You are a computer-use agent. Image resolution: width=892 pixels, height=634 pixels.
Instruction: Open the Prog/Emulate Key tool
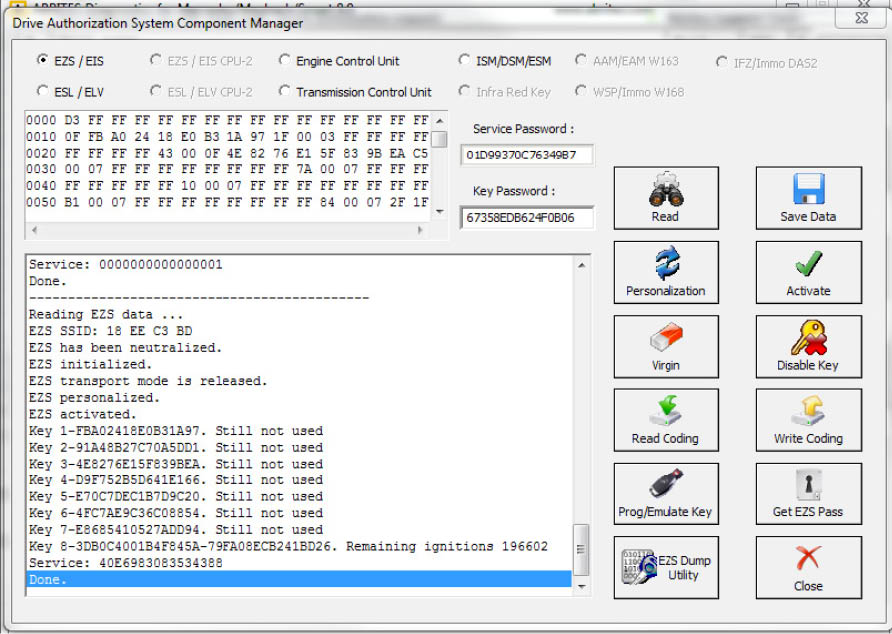pos(665,494)
